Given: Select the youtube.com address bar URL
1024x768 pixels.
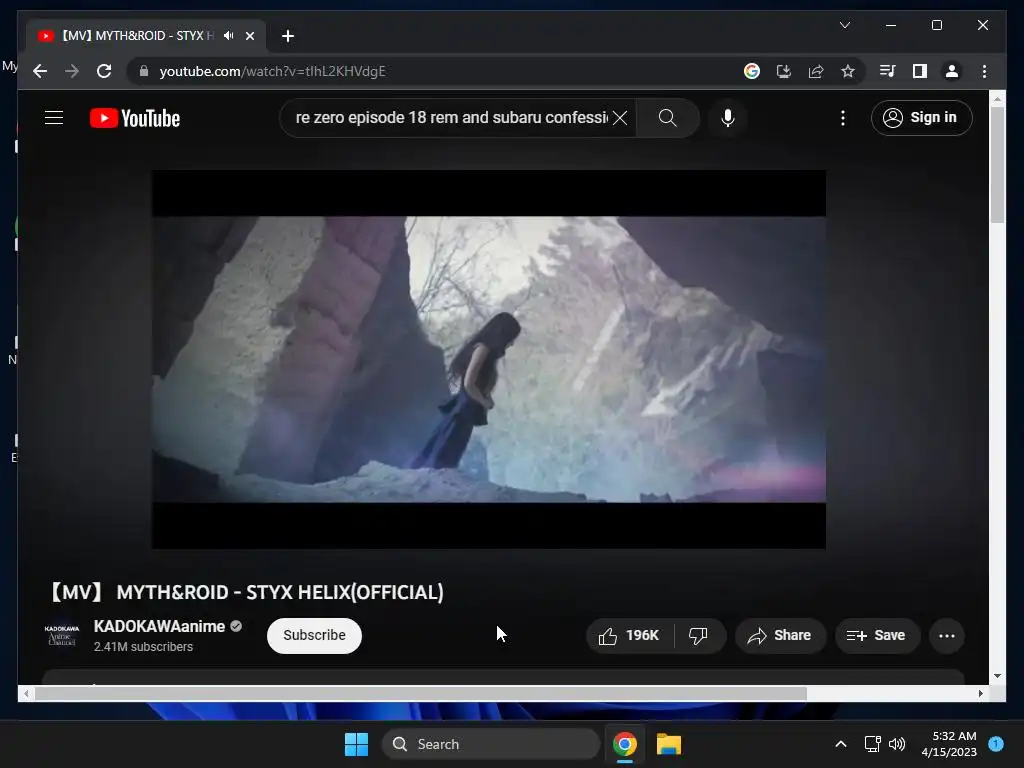Looking at the screenshot, I should [272, 71].
